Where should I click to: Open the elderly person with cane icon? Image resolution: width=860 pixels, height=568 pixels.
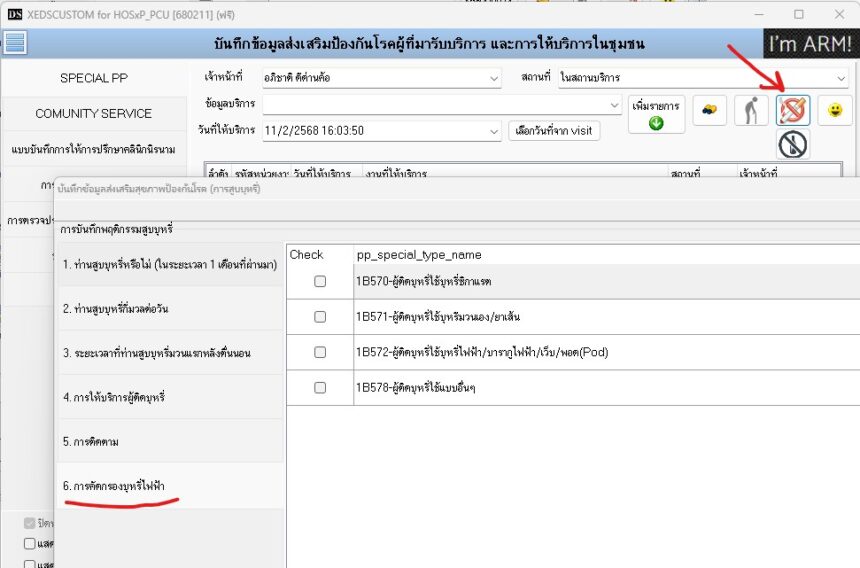(x=751, y=111)
